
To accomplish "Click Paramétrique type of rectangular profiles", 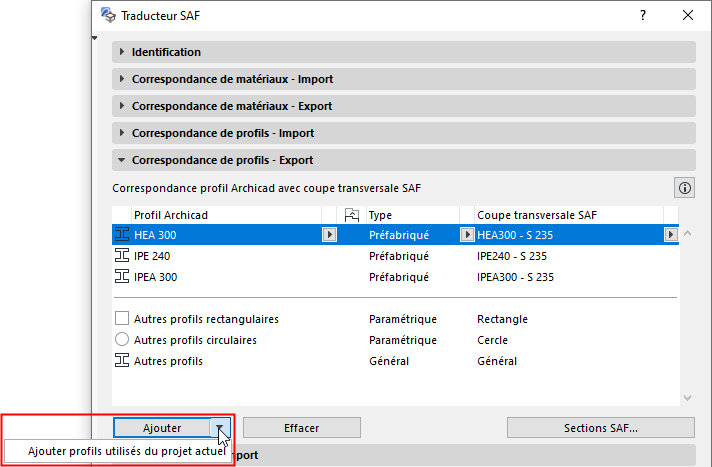I will 403,319.
